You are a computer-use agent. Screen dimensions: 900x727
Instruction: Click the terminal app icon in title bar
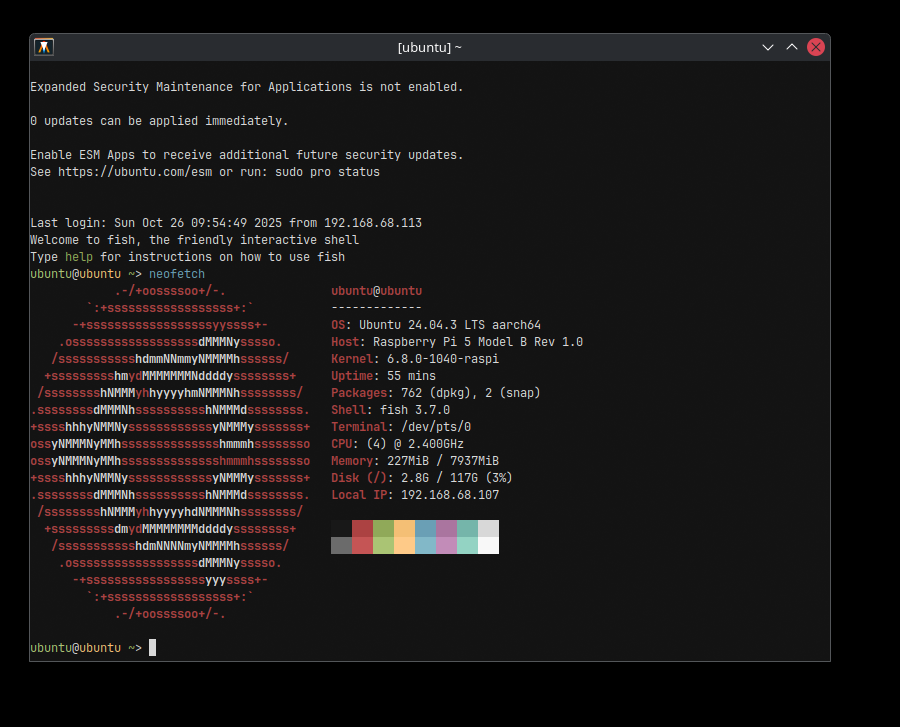point(44,47)
